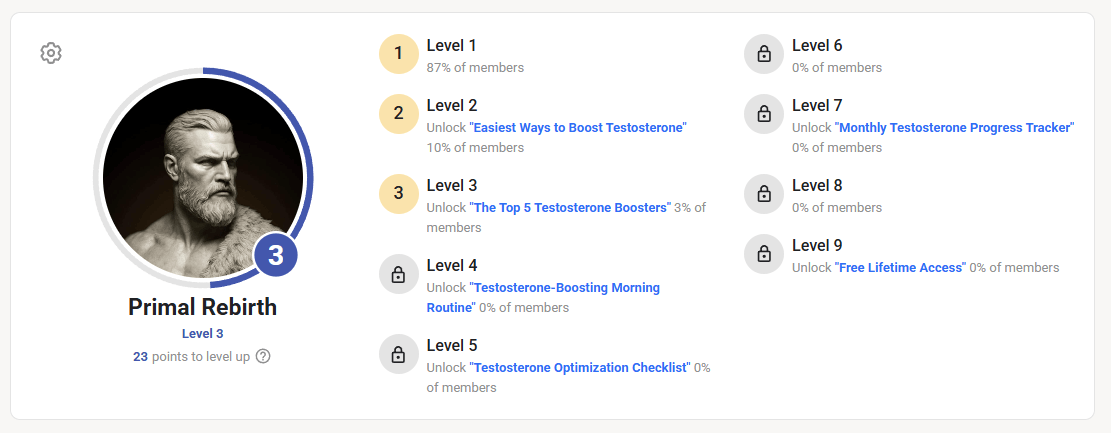Open the "Free Lifetime Access" link
This screenshot has height=433, width=1111.
pos(900,268)
